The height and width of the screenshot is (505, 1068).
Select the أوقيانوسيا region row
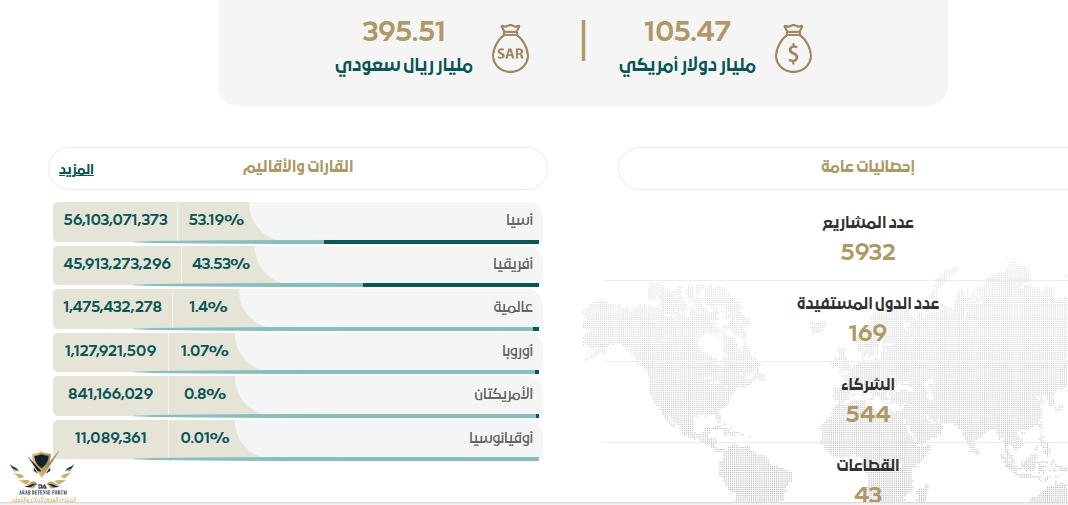[296, 440]
